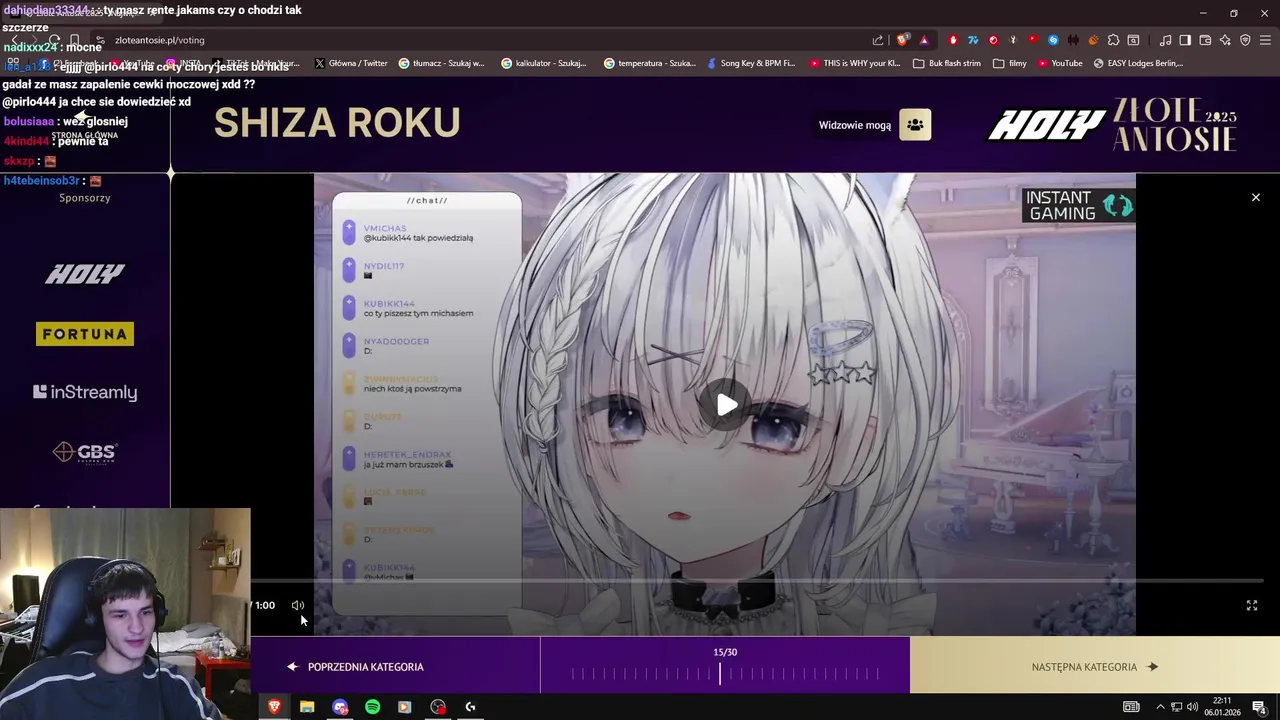Mute the video with the speaker icon
The height and width of the screenshot is (720, 1280).
coord(298,605)
